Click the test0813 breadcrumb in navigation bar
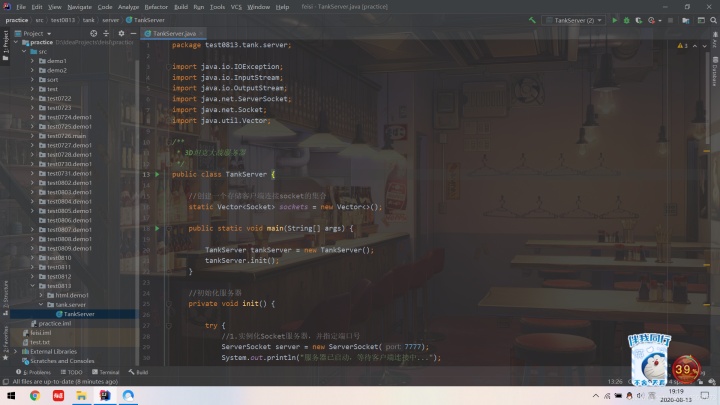The height and width of the screenshot is (405, 720). [62, 20]
